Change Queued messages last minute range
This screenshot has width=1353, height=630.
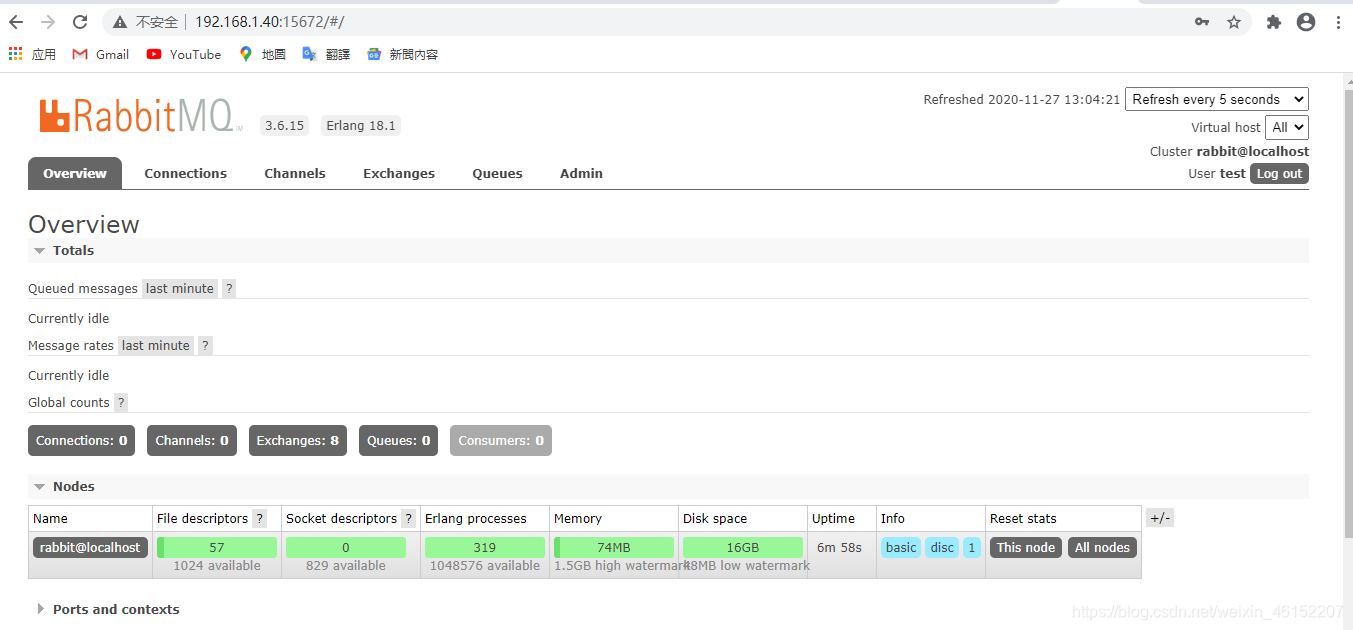(180, 288)
